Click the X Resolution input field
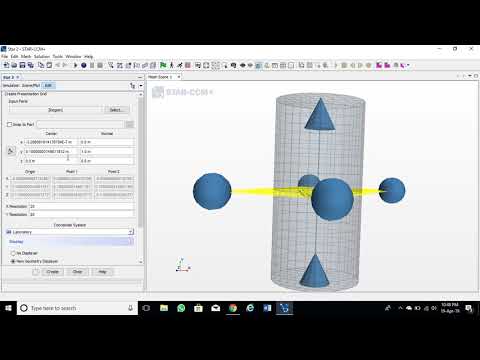The image size is (480, 360). pyautogui.click(x=82, y=206)
